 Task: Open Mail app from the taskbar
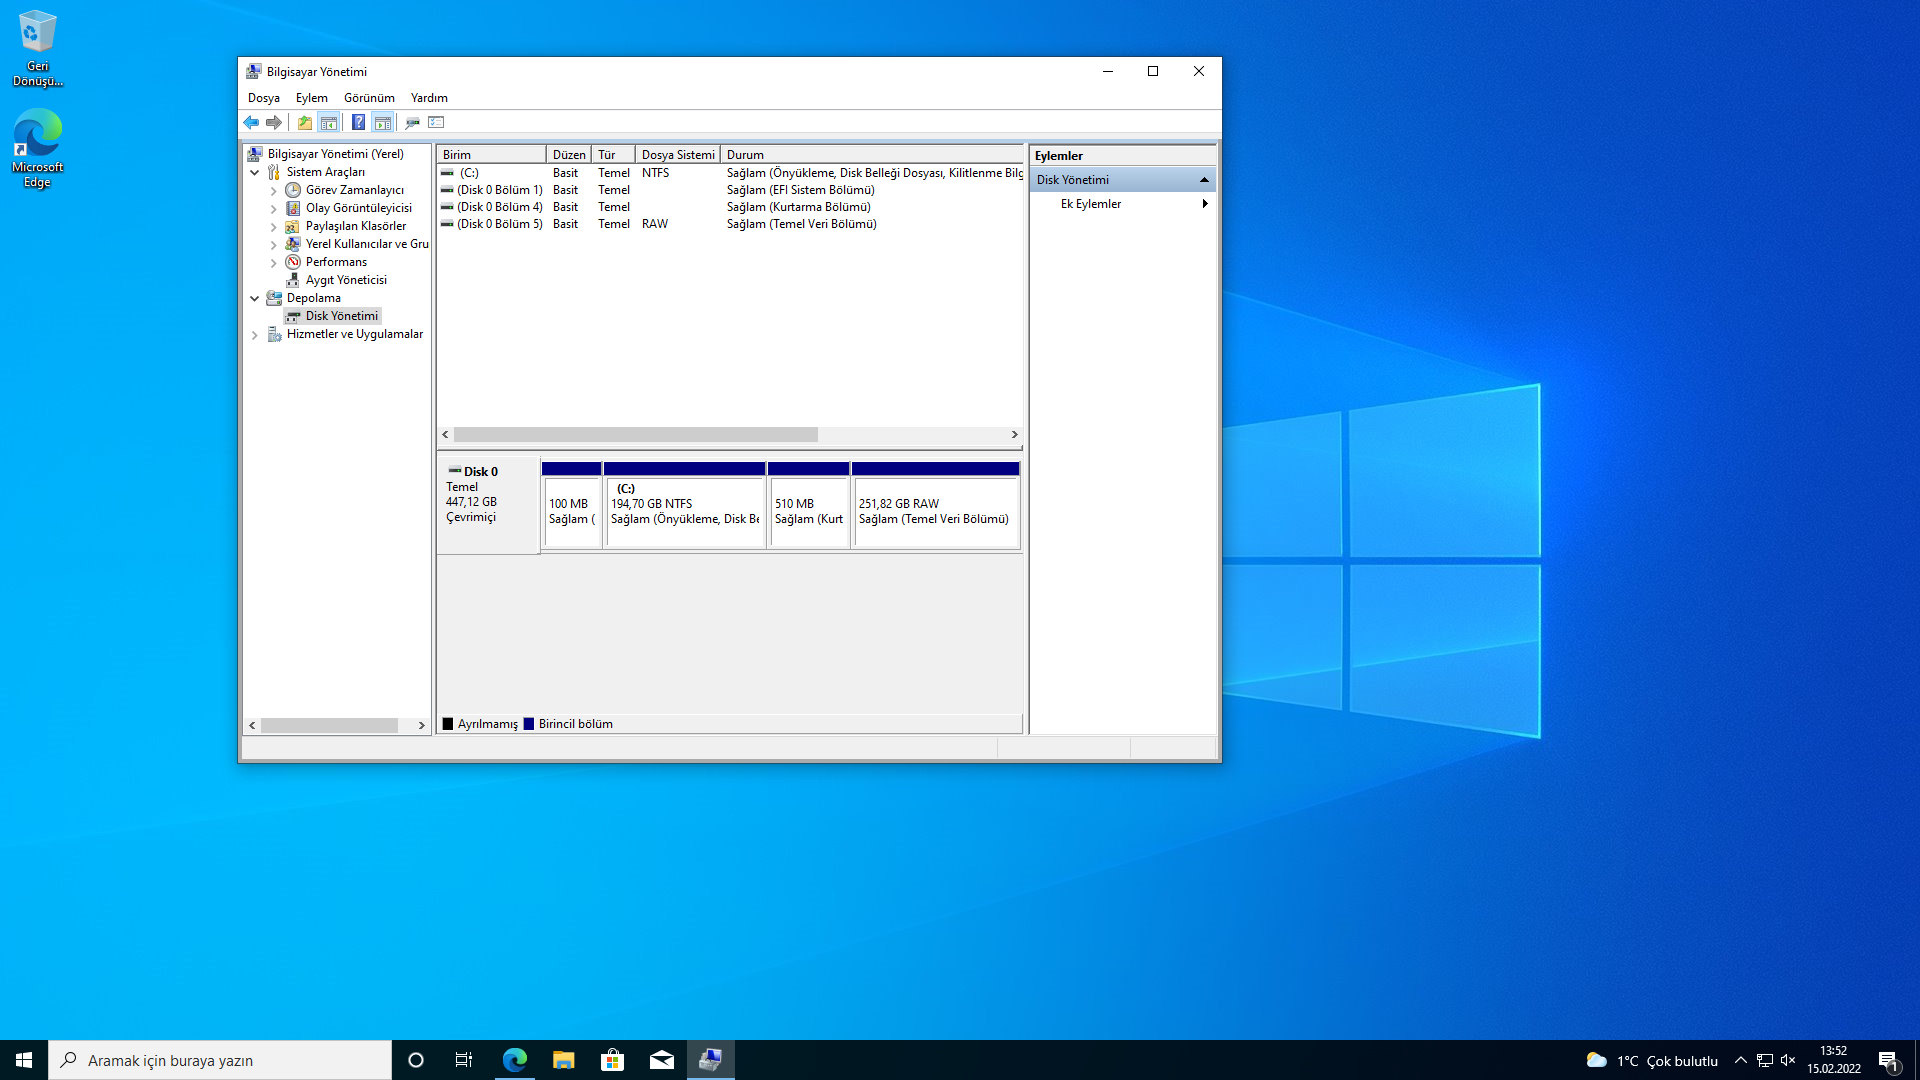pyautogui.click(x=661, y=1060)
